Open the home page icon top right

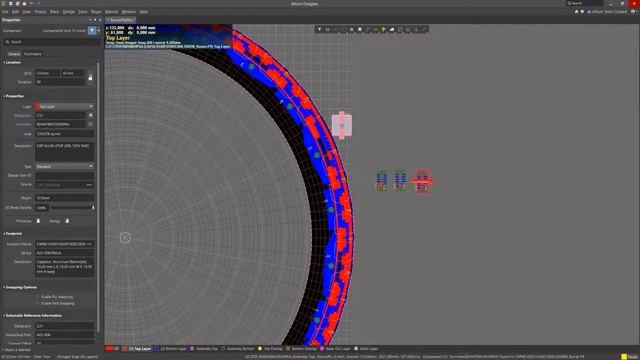click(x=576, y=12)
